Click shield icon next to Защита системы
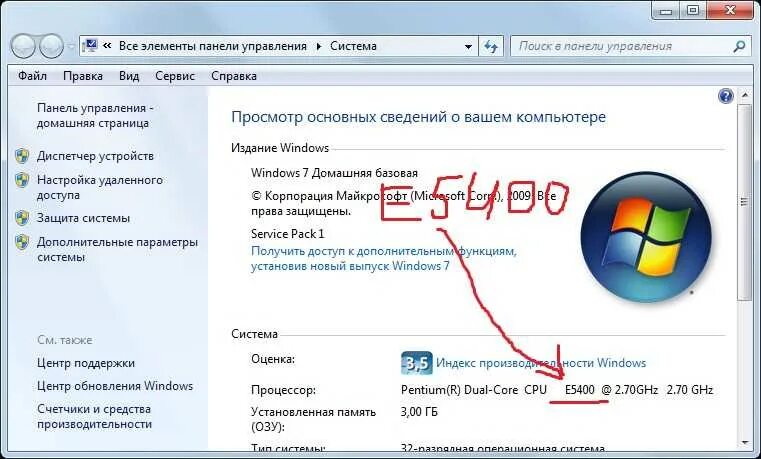761x459 pixels. pyautogui.click(x=22, y=218)
